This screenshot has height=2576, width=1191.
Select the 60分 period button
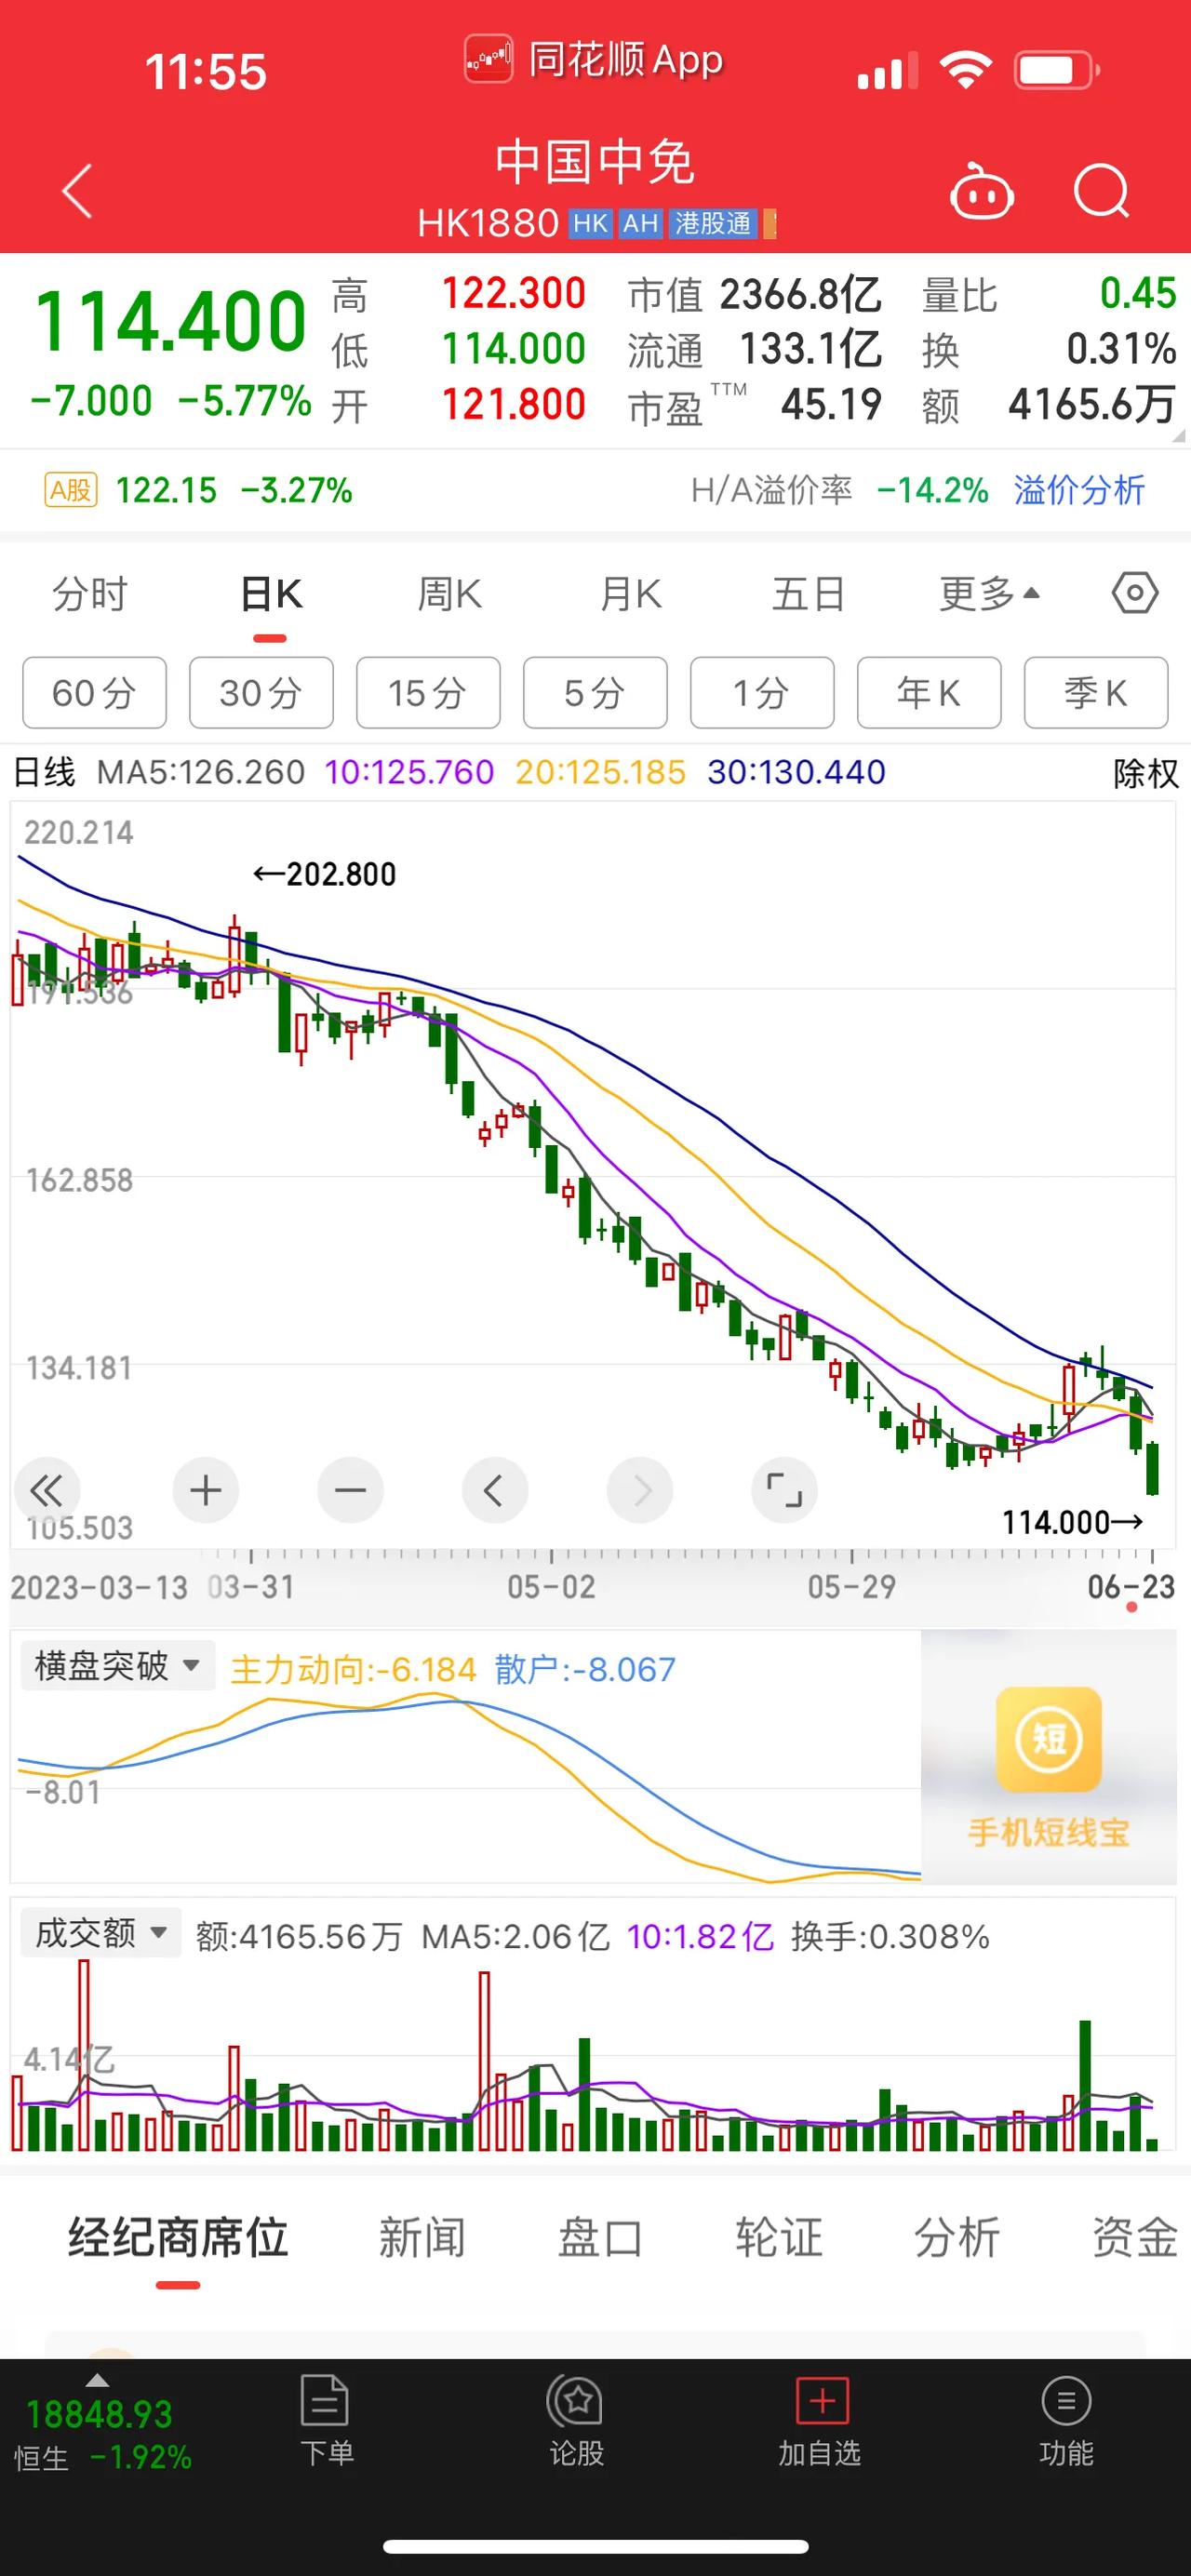click(x=94, y=692)
